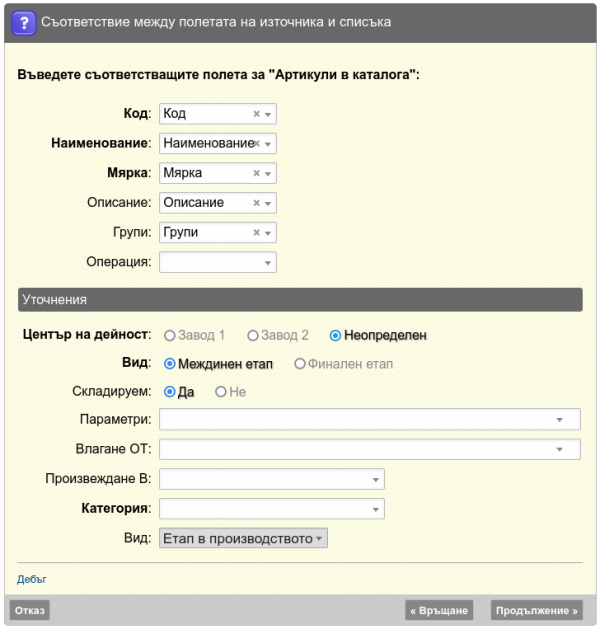Open the Произвеждане В dropdown
This screenshot has width=600, height=629.
[x=272, y=479]
